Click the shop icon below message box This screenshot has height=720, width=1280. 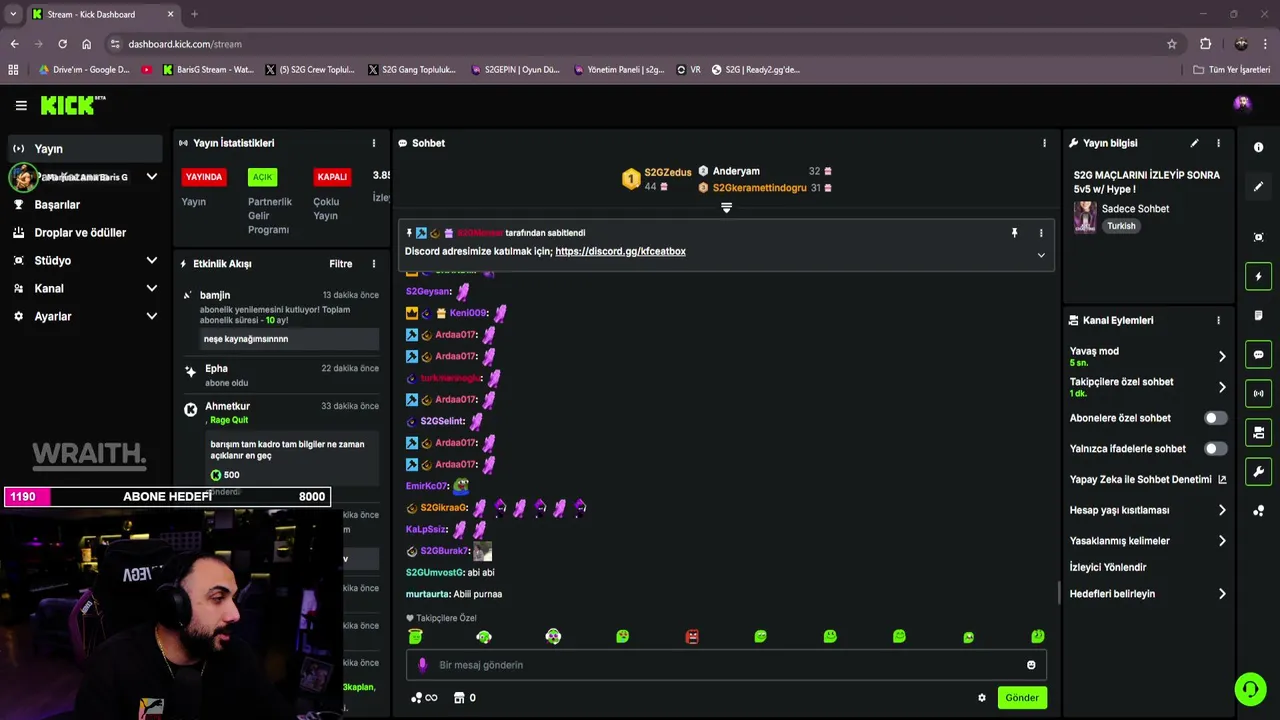pyautogui.click(x=459, y=698)
